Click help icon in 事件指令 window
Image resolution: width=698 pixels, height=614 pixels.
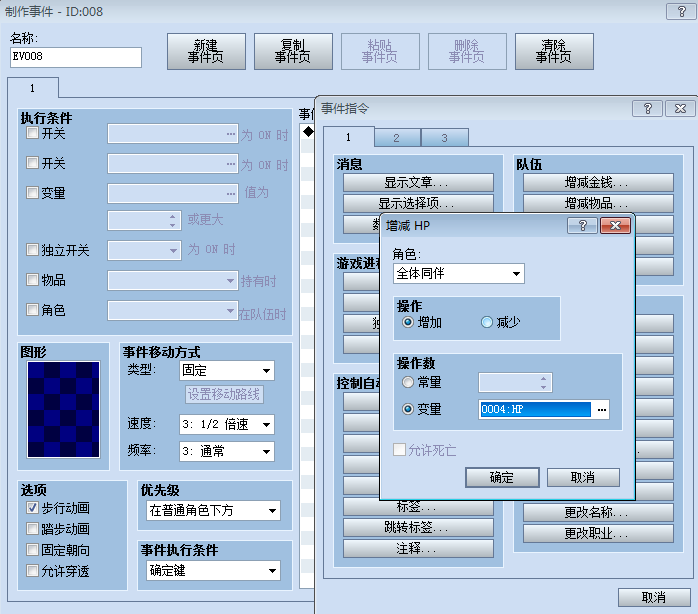pyautogui.click(x=648, y=108)
